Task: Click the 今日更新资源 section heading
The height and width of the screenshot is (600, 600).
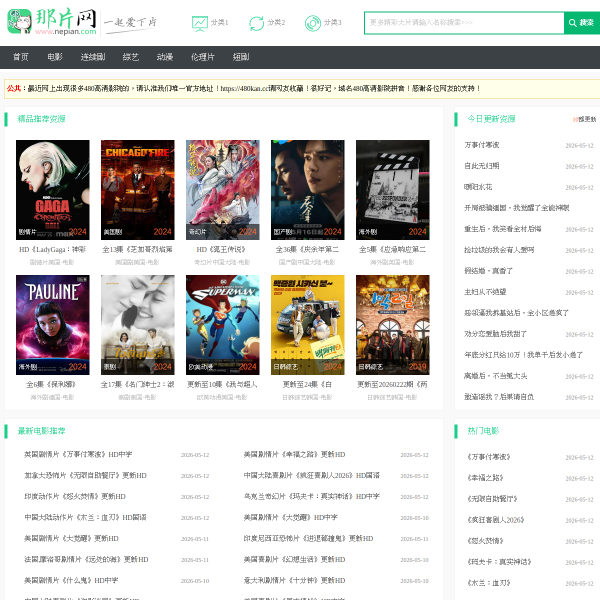Action: 491,119
